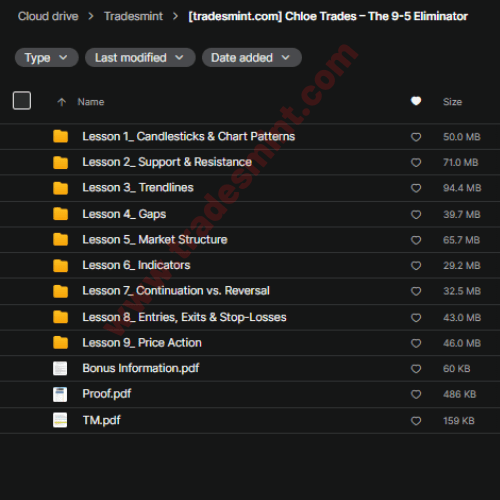
Task: Click the sort direction arrow beside Name
Action: (x=62, y=102)
